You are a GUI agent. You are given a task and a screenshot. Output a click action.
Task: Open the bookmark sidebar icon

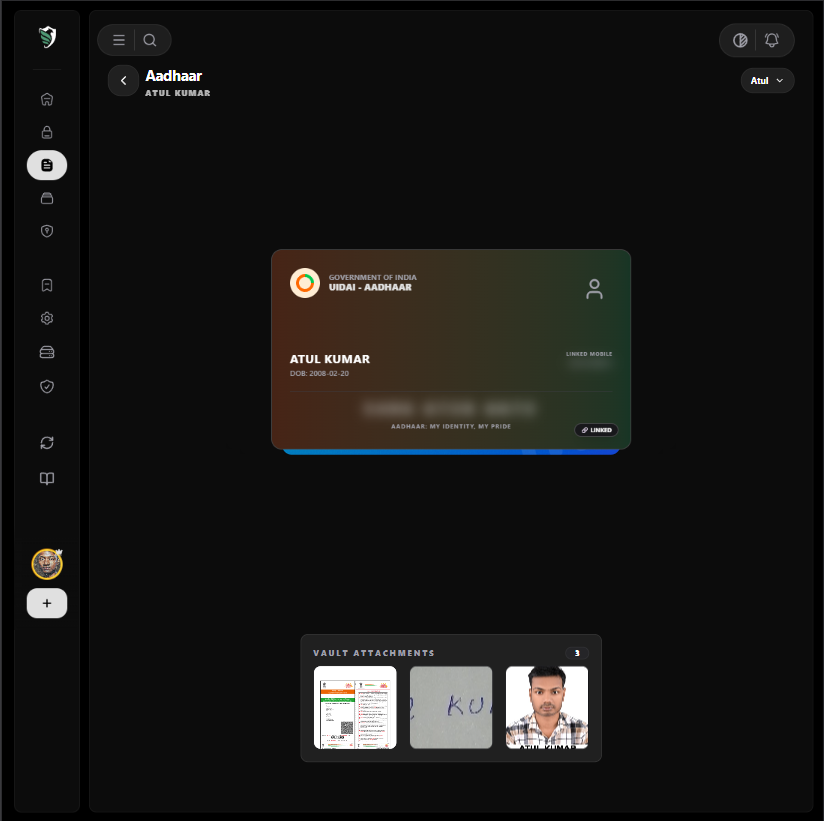click(x=47, y=285)
